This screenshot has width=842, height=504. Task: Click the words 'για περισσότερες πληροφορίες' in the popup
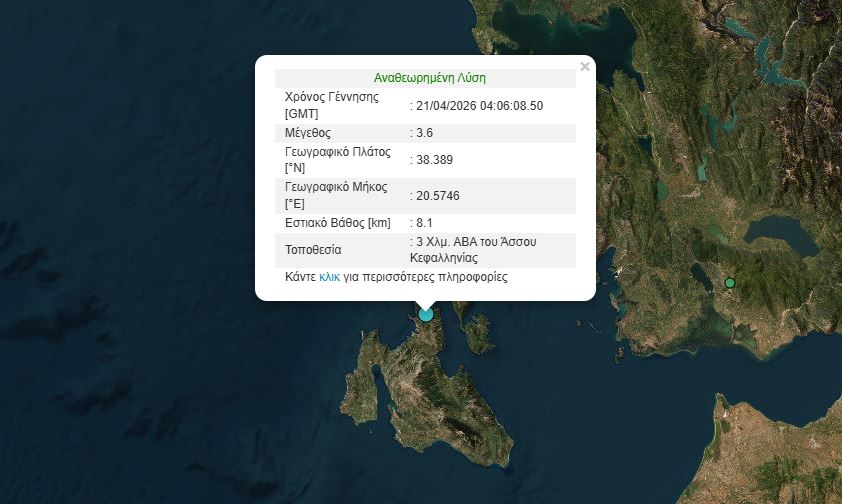425,277
